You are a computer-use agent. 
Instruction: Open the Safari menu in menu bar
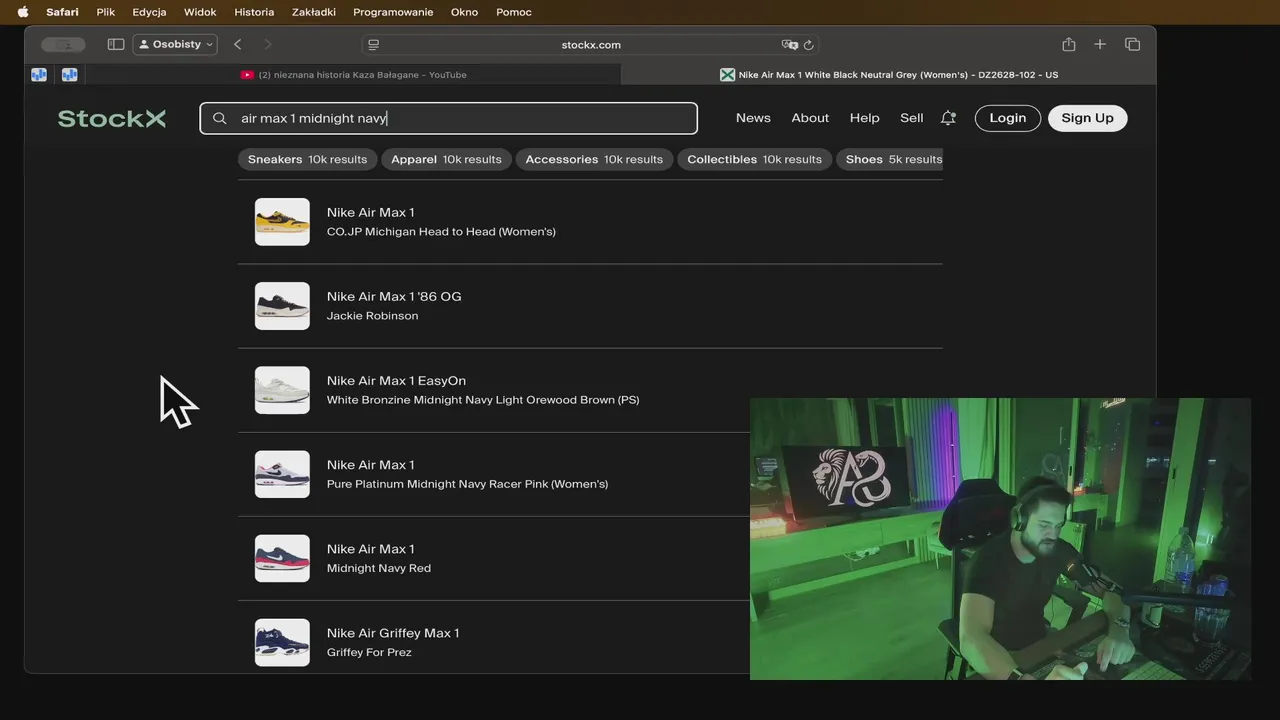(x=62, y=12)
